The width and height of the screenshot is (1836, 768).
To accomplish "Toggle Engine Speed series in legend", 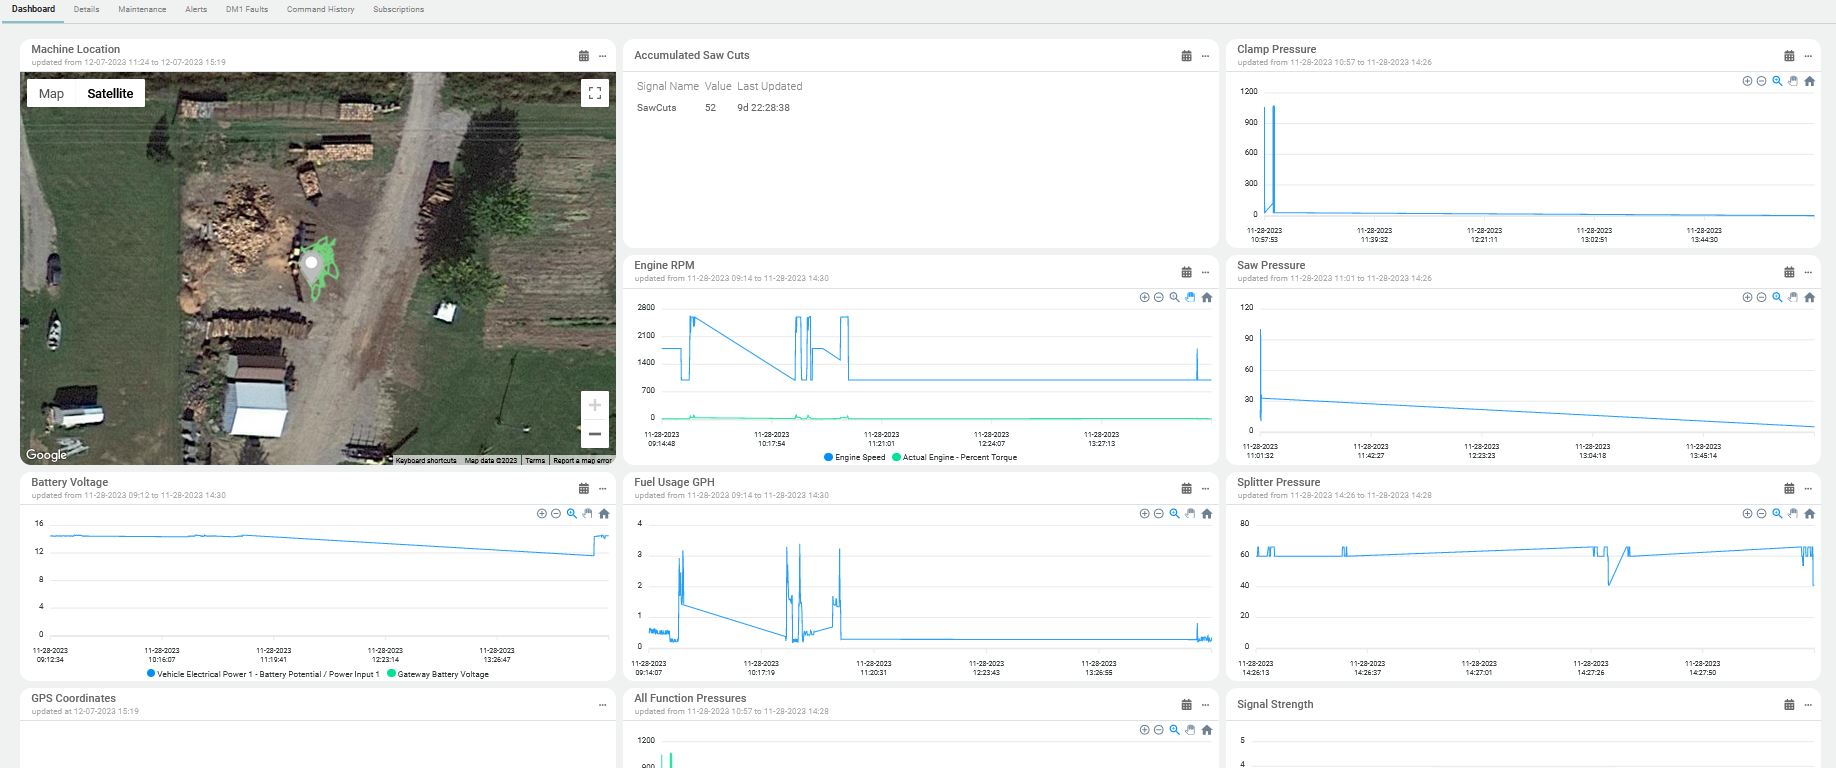I will pyautogui.click(x=854, y=457).
